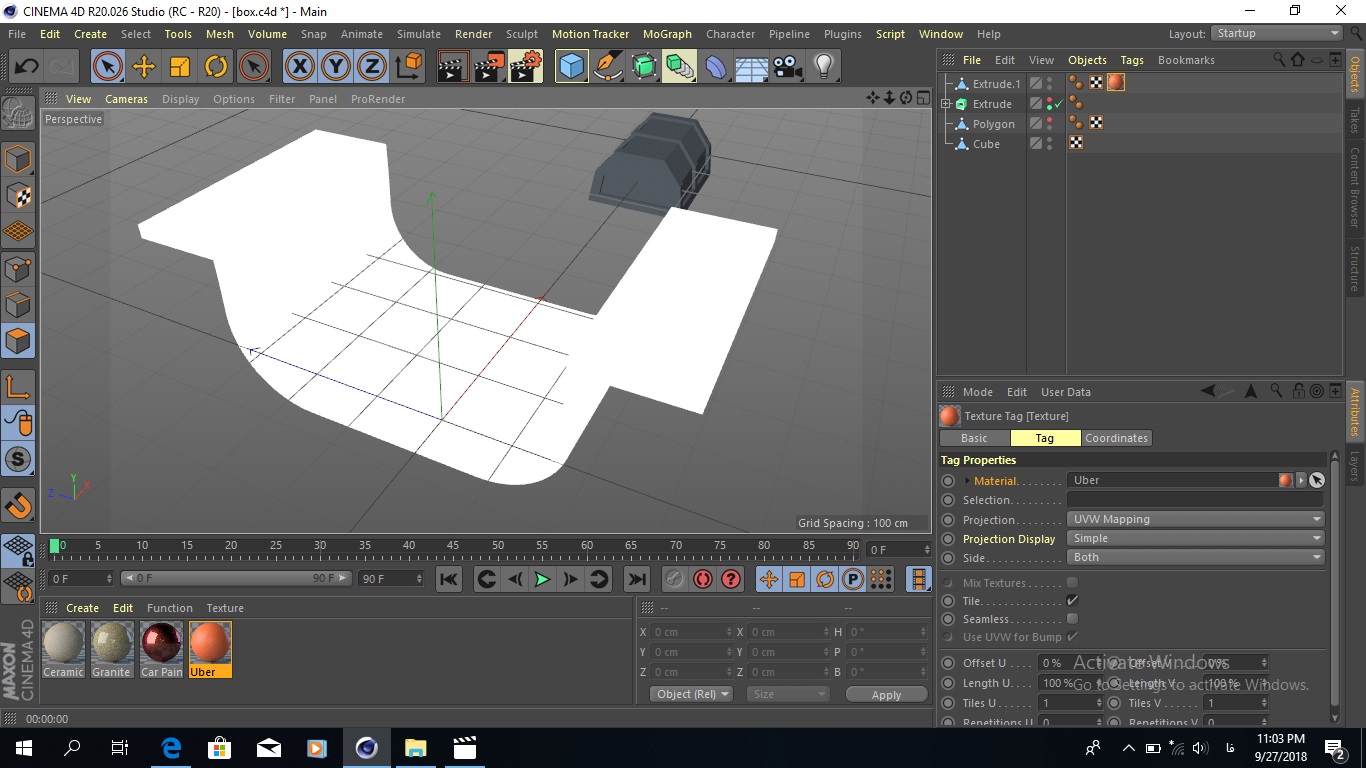Switch the coordinate system icon
Viewport: 1366px width, 768px height.
click(408, 67)
